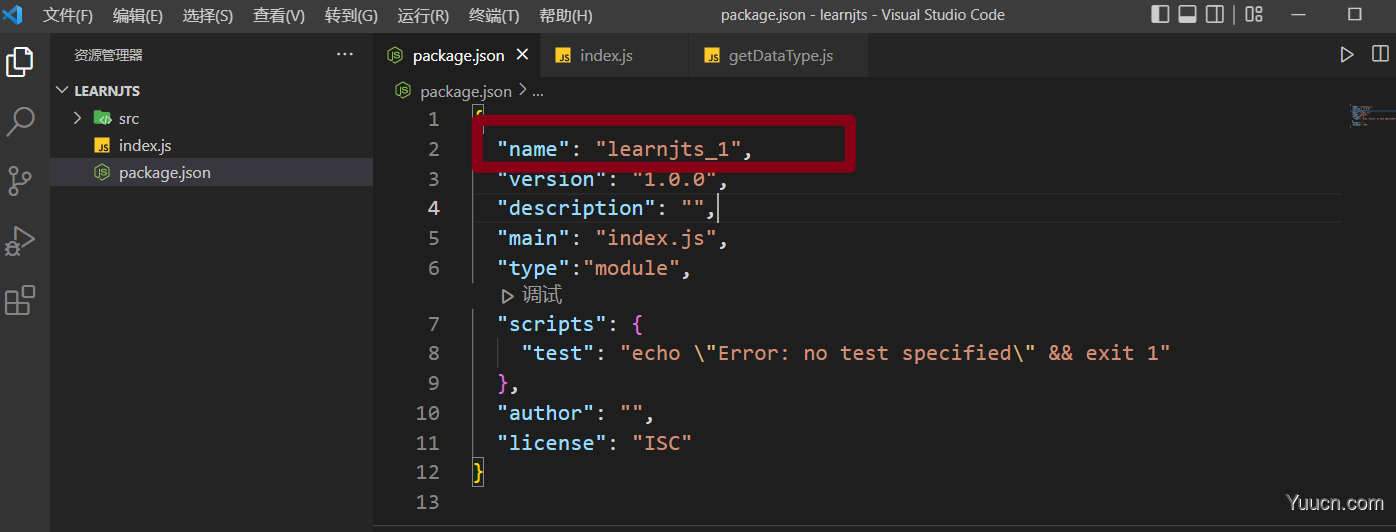
Task: Open the 文件(F) menu
Action: click(x=68, y=15)
